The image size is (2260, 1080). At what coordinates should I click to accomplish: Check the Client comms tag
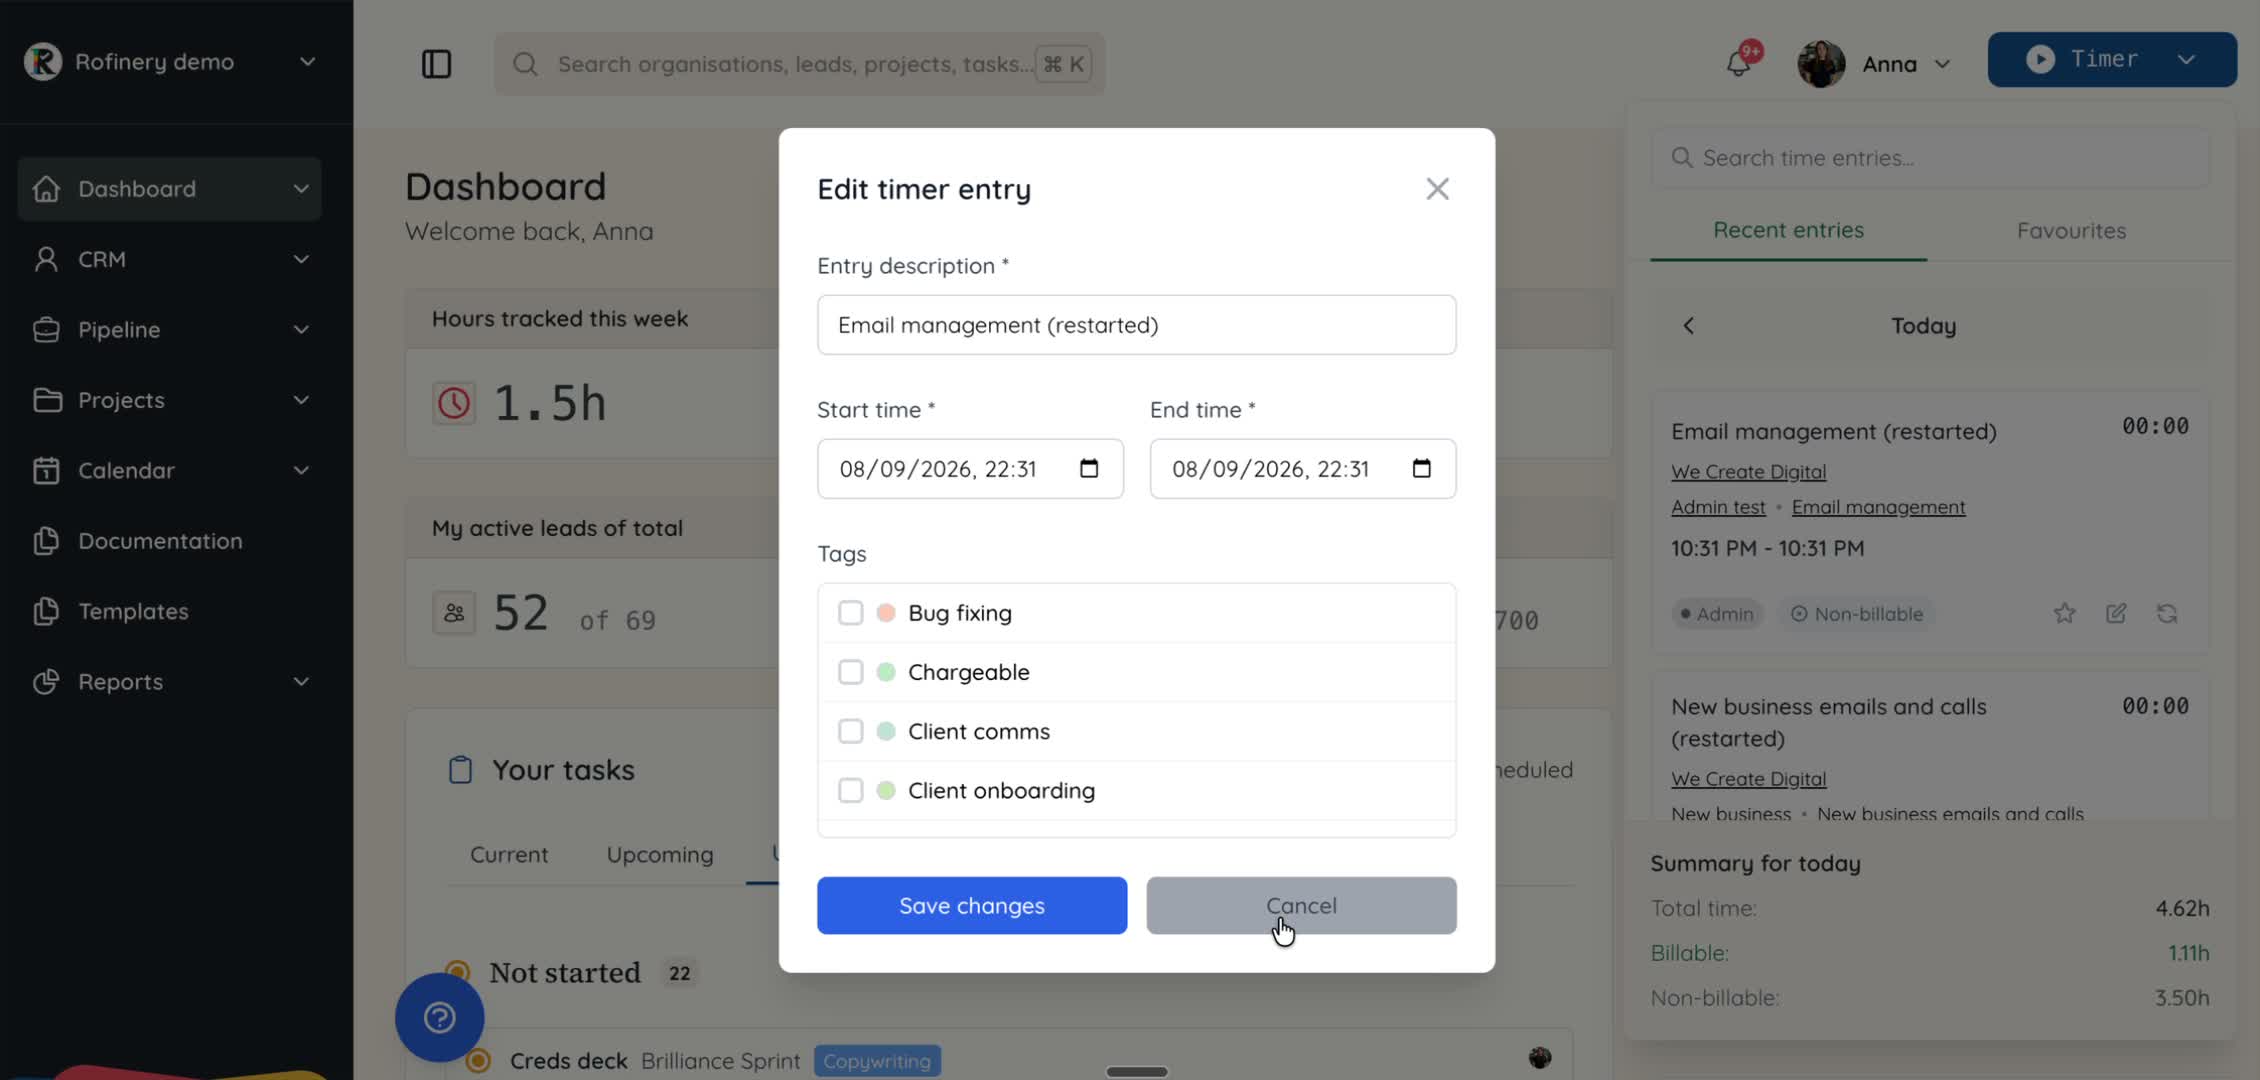(x=850, y=731)
